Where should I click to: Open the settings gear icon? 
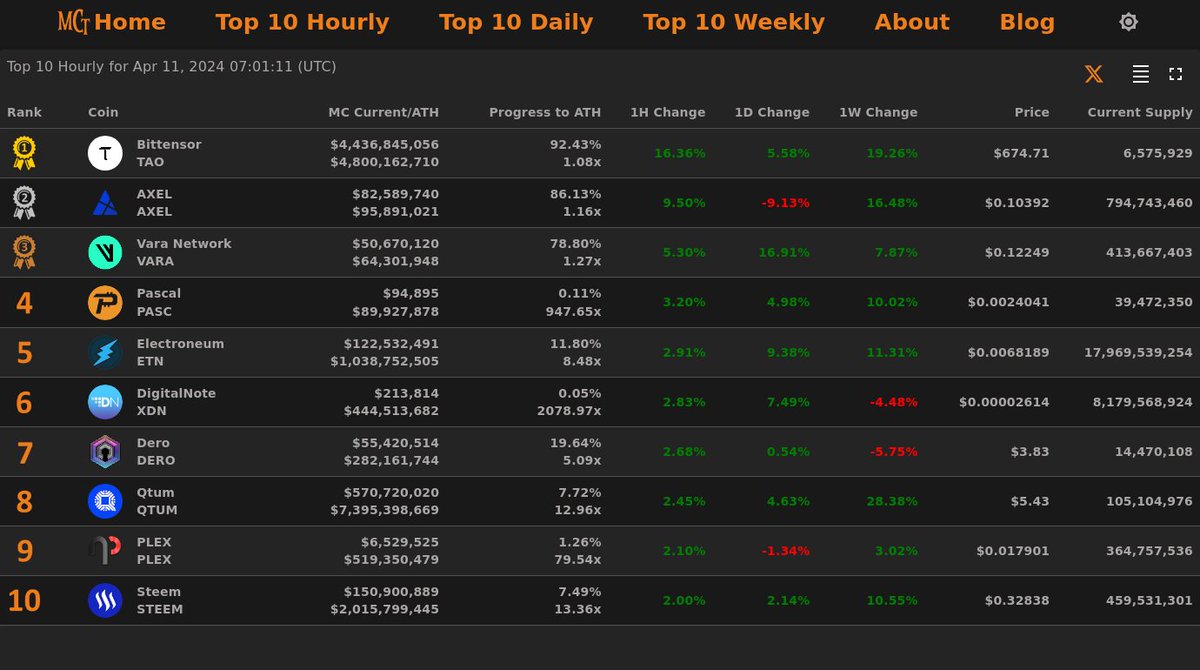pyautogui.click(x=1128, y=22)
